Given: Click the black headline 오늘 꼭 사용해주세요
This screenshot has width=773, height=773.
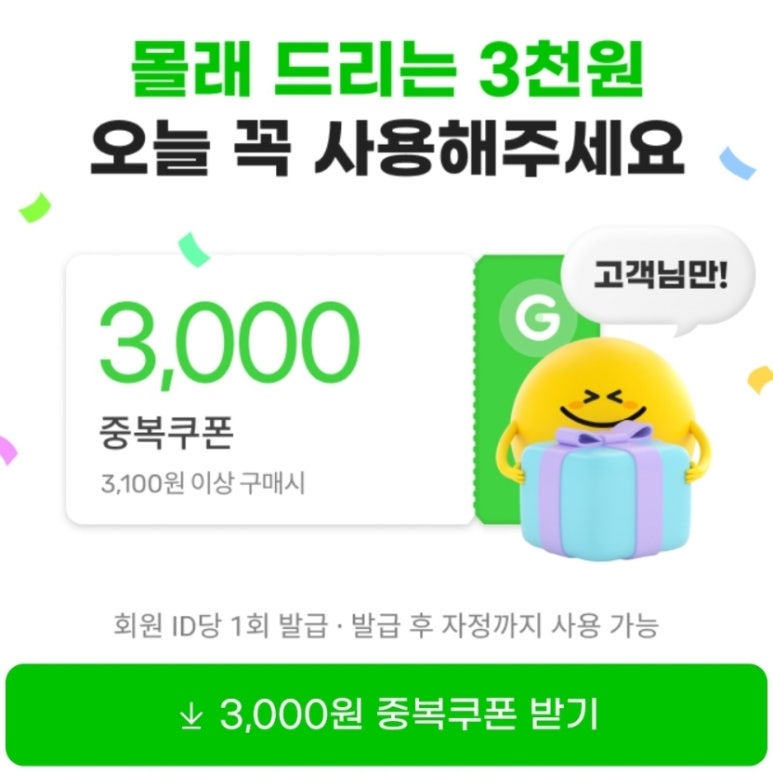Looking at the screenshot, I should click(x=387, y=147).
